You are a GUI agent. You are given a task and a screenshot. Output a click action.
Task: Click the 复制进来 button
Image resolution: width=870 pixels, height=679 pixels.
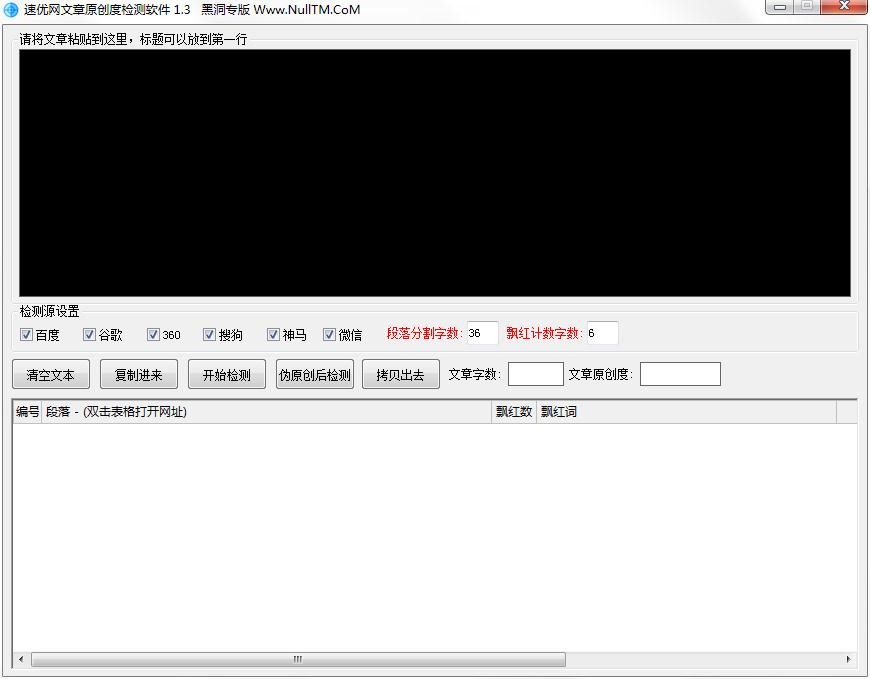point(139,374)
